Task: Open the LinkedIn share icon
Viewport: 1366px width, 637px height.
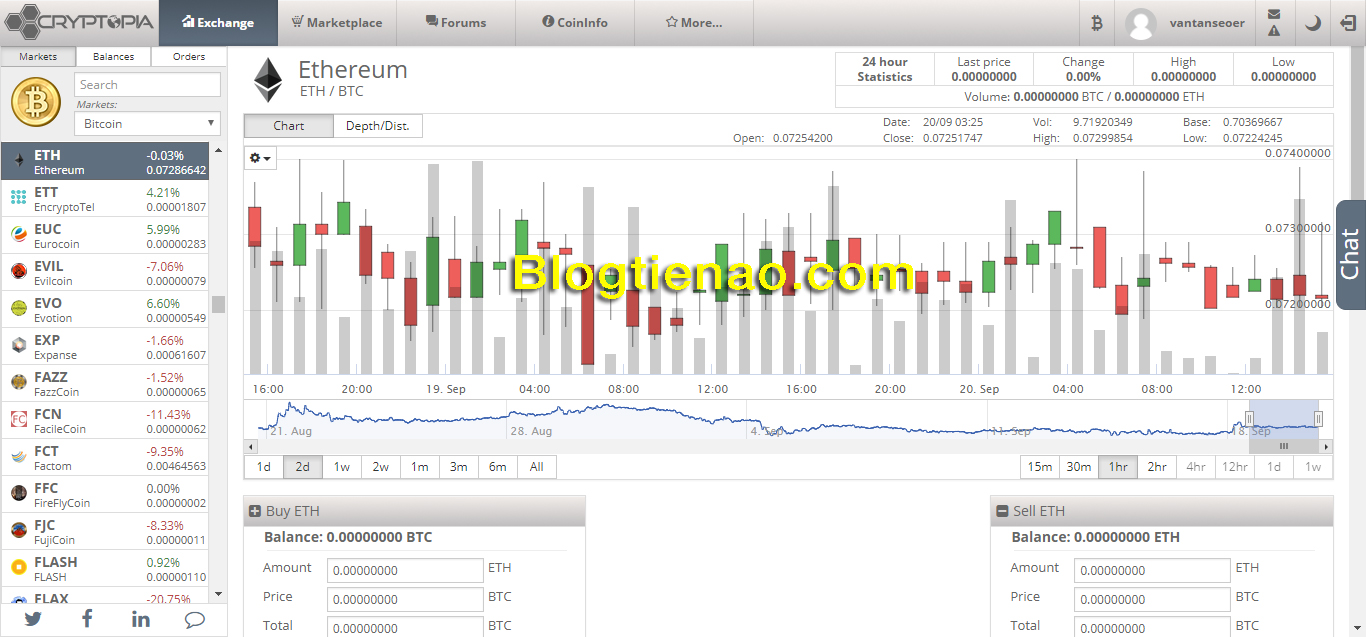Action: tap(141, 619)
